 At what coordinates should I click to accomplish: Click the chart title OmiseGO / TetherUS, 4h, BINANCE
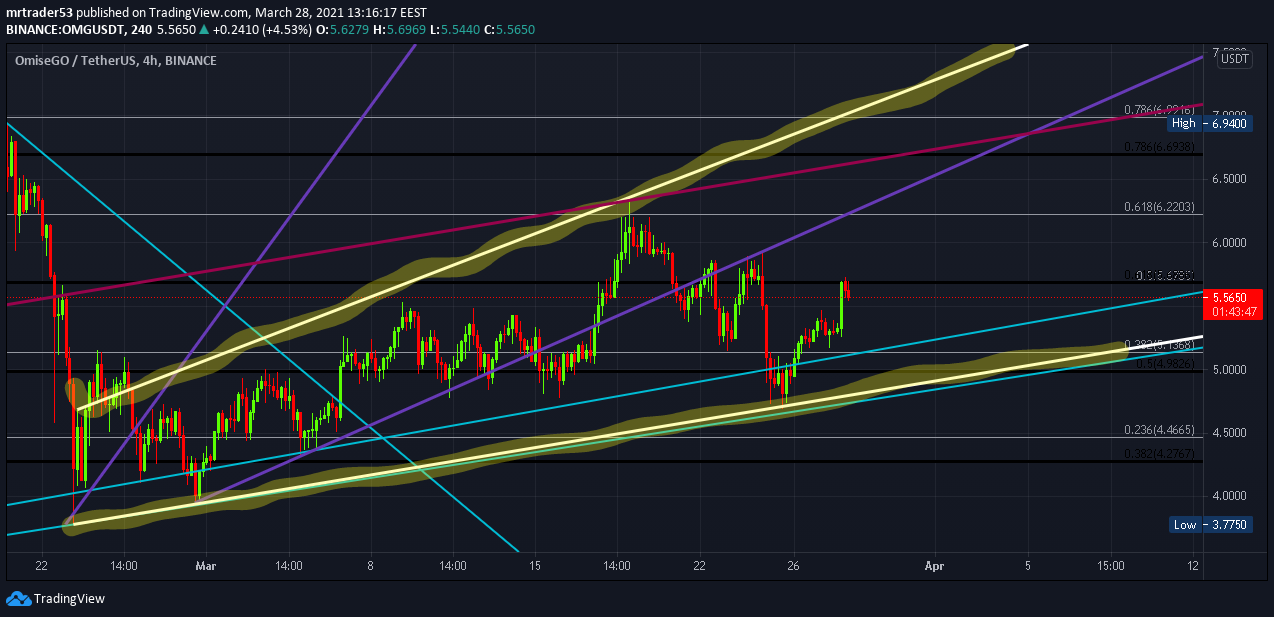(116, 60)
